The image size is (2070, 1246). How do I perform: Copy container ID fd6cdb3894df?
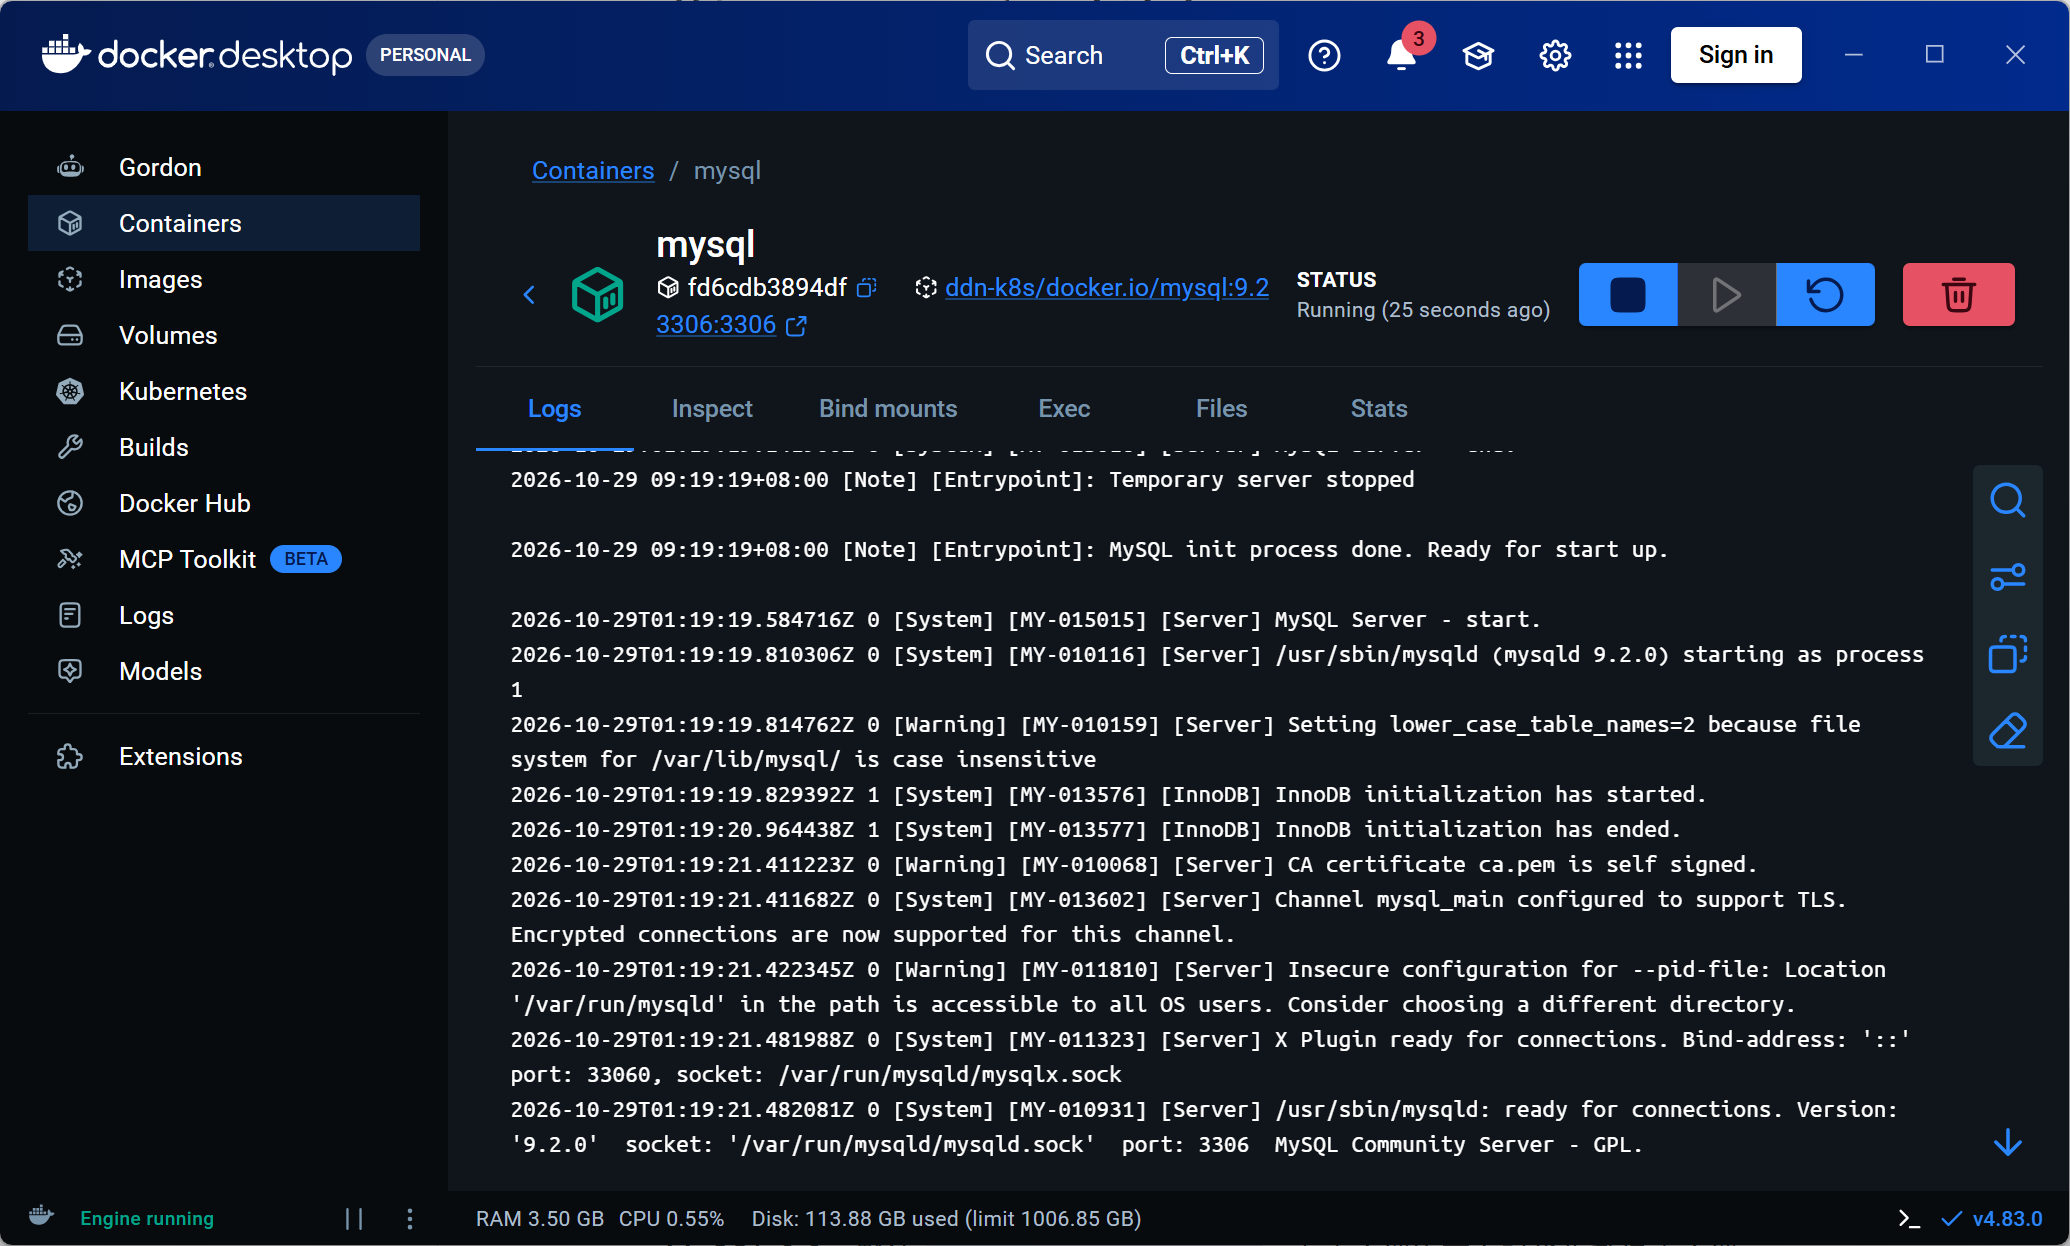pyautogui.click(x=867, y=288)
